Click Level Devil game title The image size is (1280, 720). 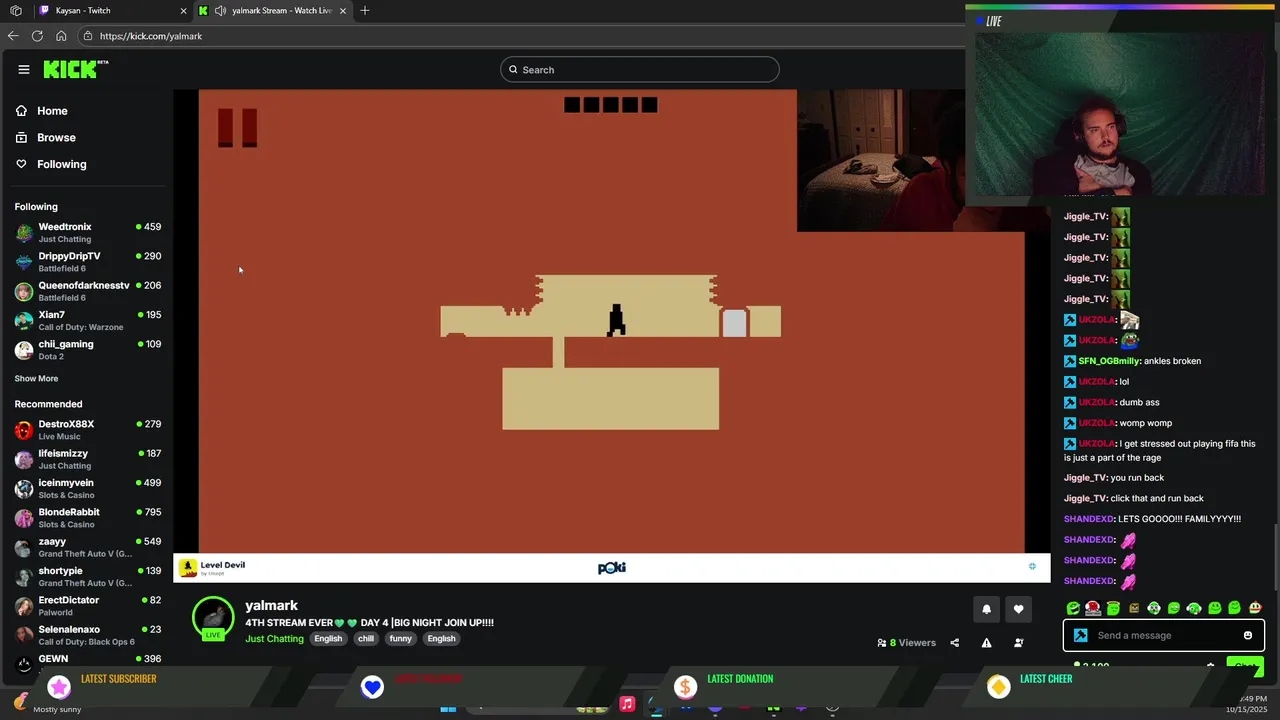[x=223, y=565]
